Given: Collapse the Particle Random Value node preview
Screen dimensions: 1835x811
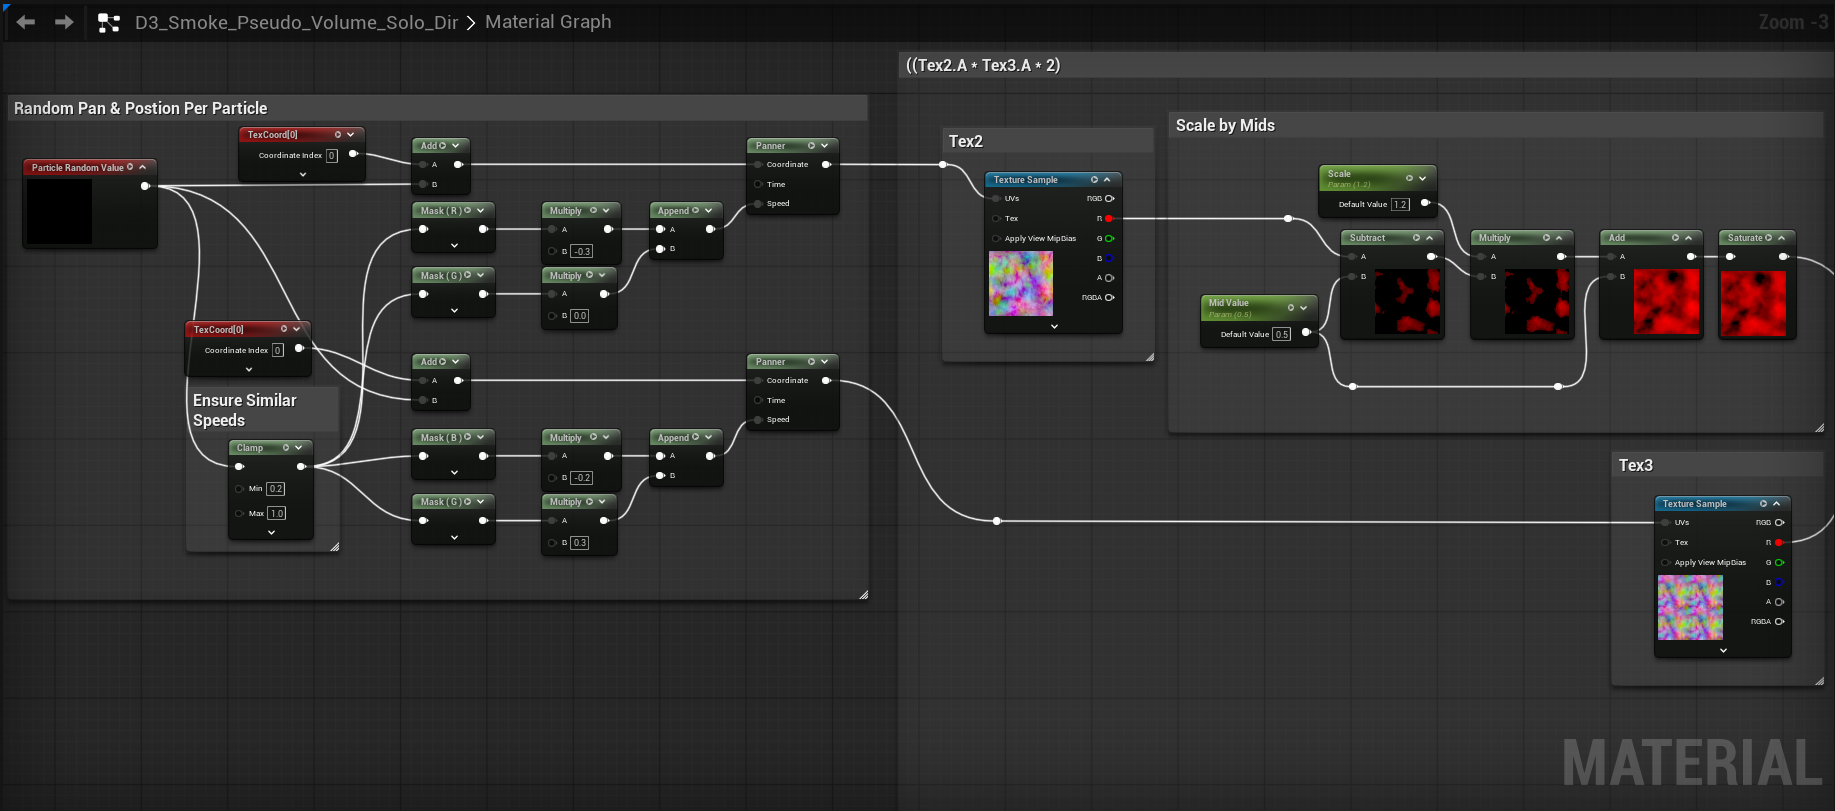Looking at the screenshot, I should coord(143,167).
